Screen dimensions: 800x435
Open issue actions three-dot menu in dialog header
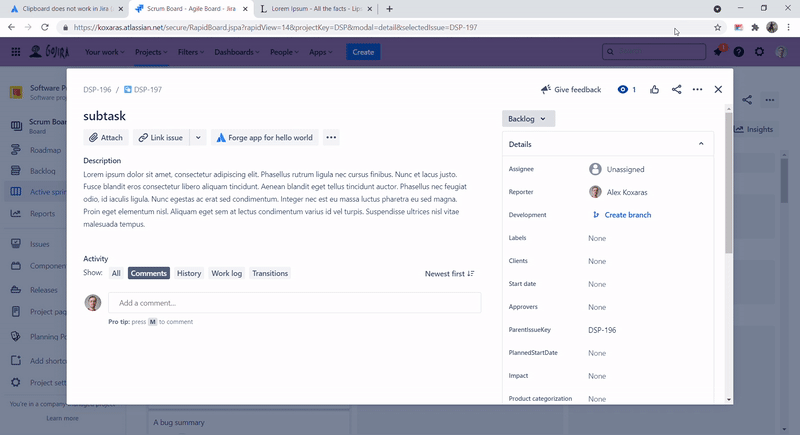coord(697,90)
